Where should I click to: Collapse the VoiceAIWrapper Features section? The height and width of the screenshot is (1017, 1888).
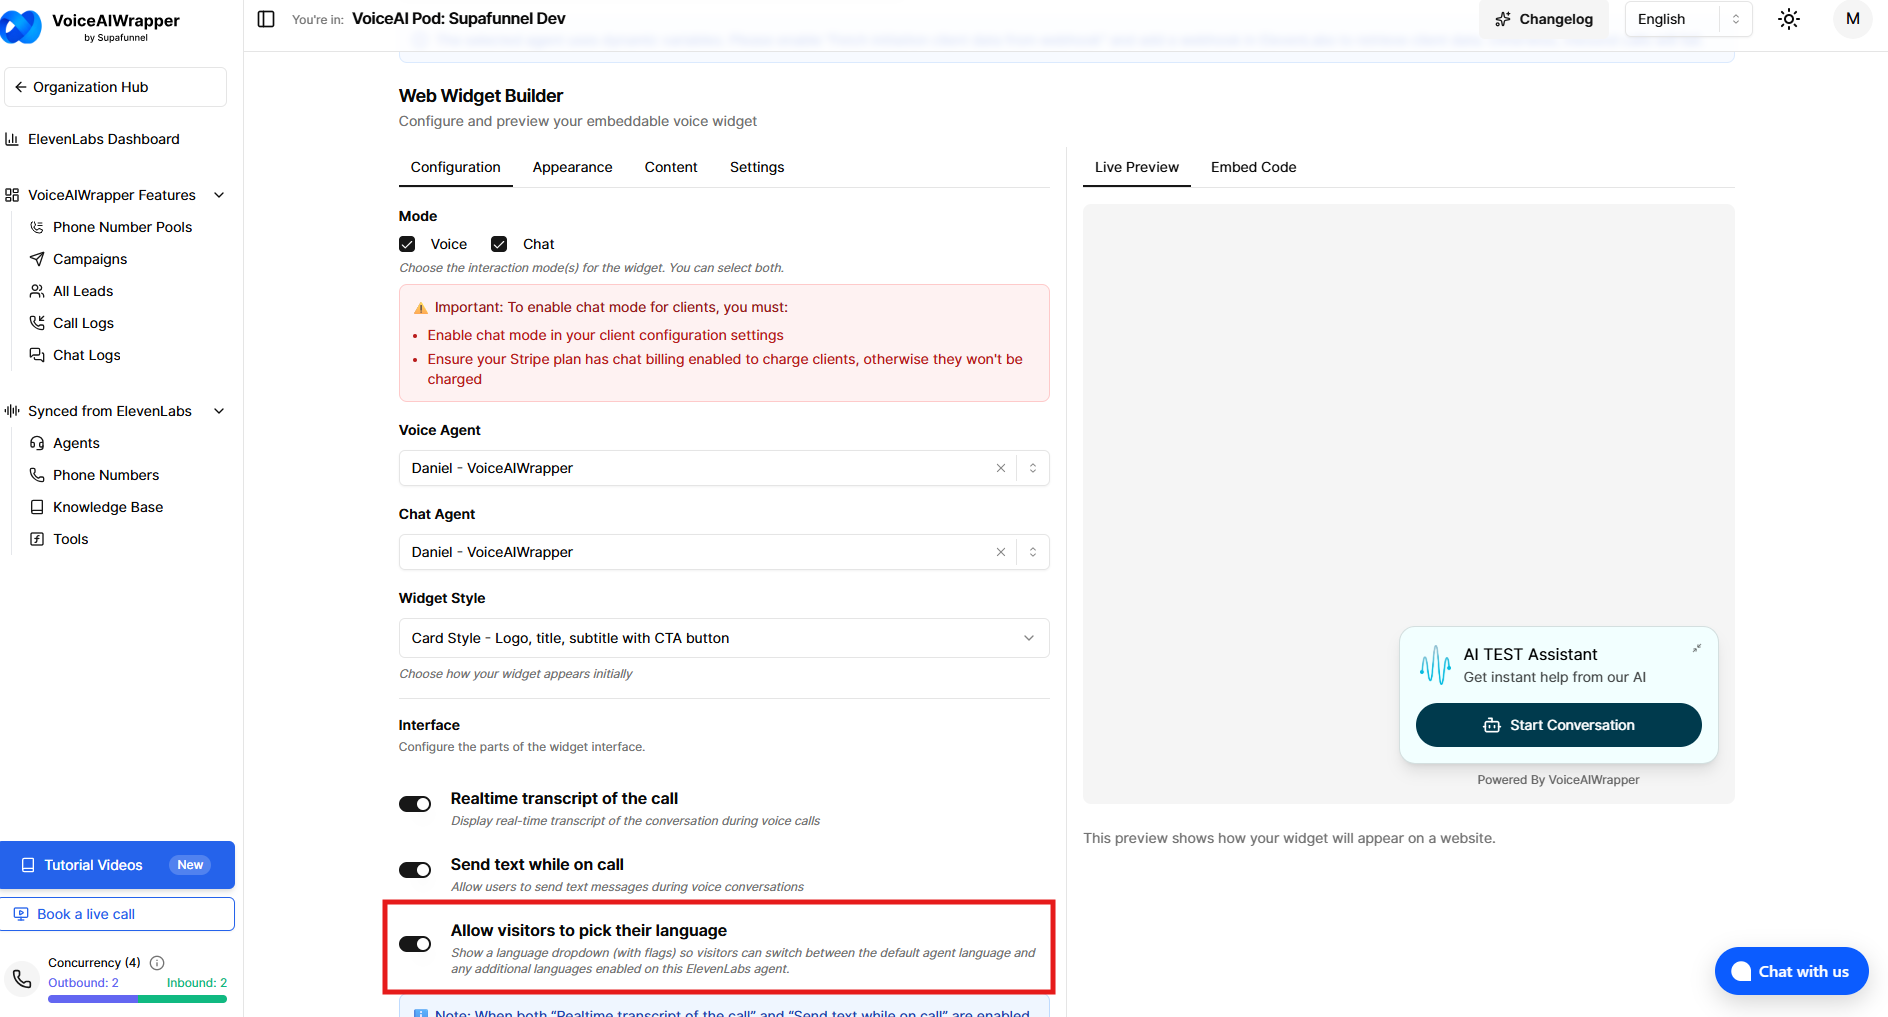pos(219,195)
